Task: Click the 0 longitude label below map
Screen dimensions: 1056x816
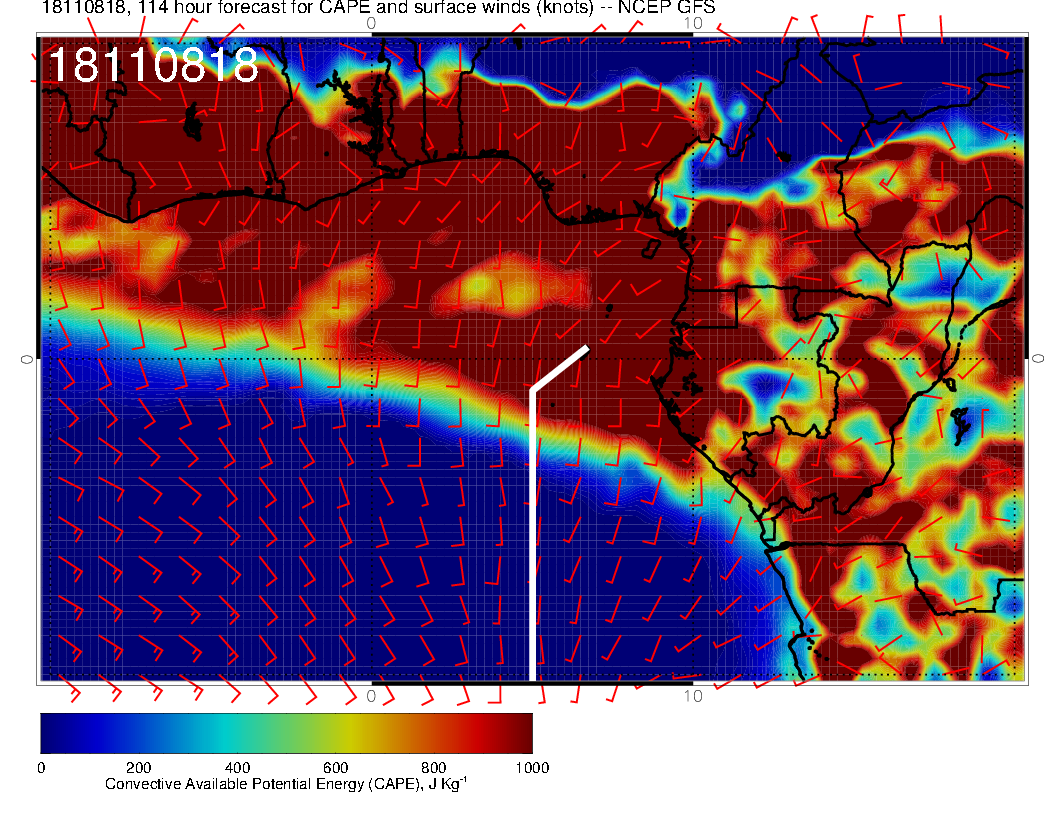Action: tap(372, 696)
